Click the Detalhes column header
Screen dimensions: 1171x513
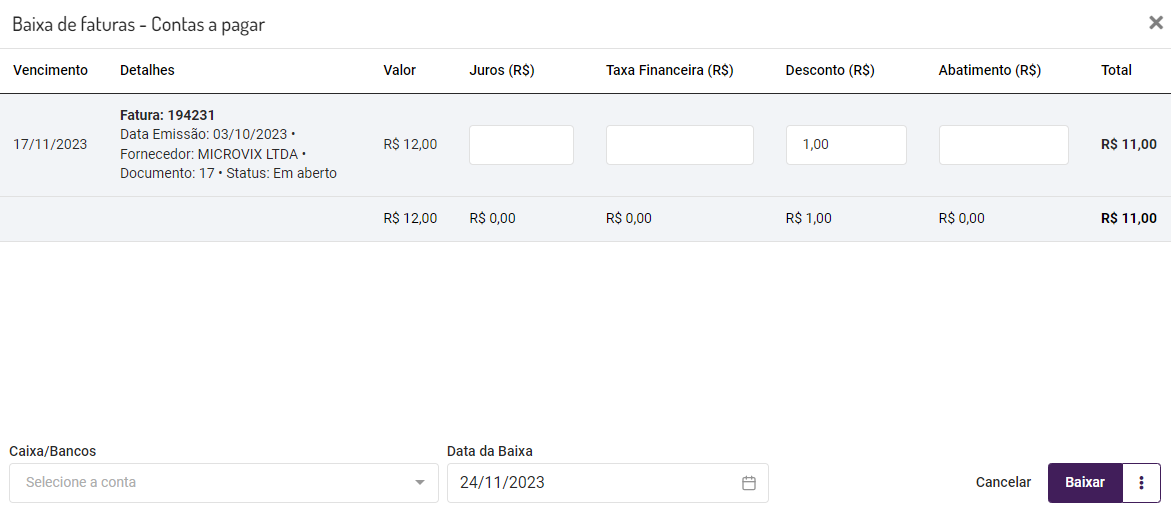tap(147, 70)
